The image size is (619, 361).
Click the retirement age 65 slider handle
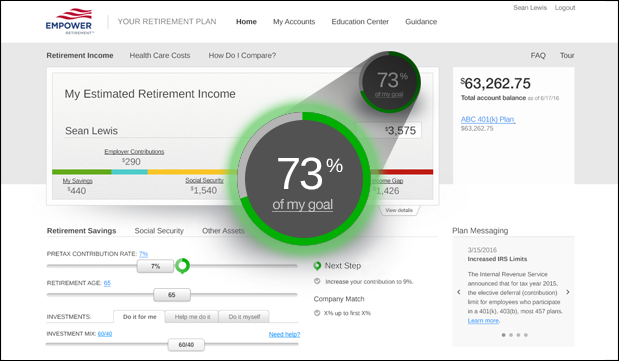[x=172, y=295]
